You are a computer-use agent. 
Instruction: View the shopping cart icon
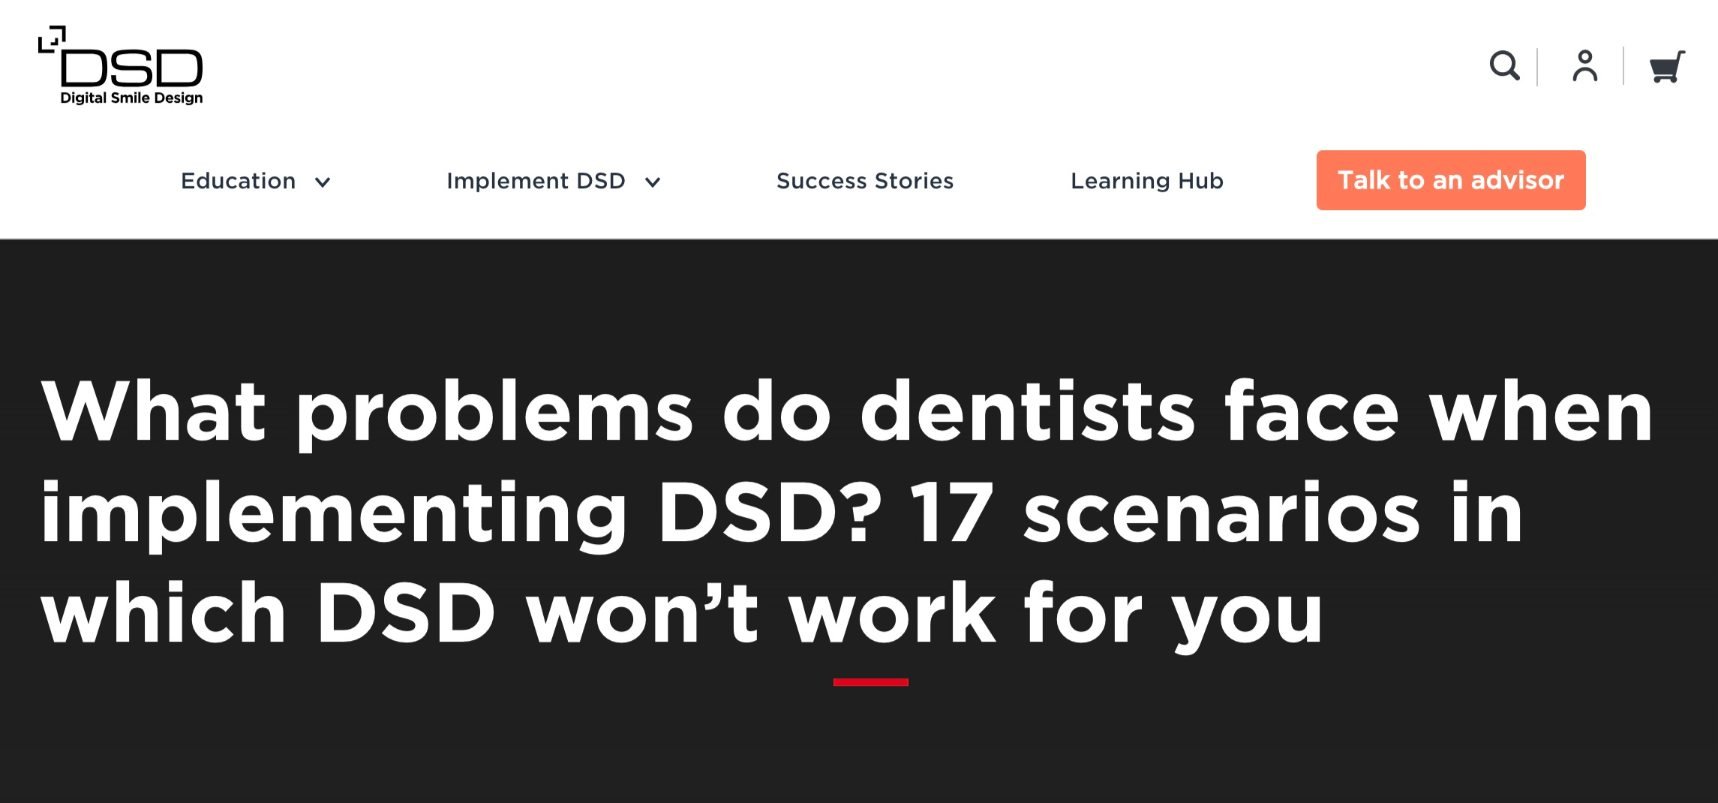[1667, 67]
